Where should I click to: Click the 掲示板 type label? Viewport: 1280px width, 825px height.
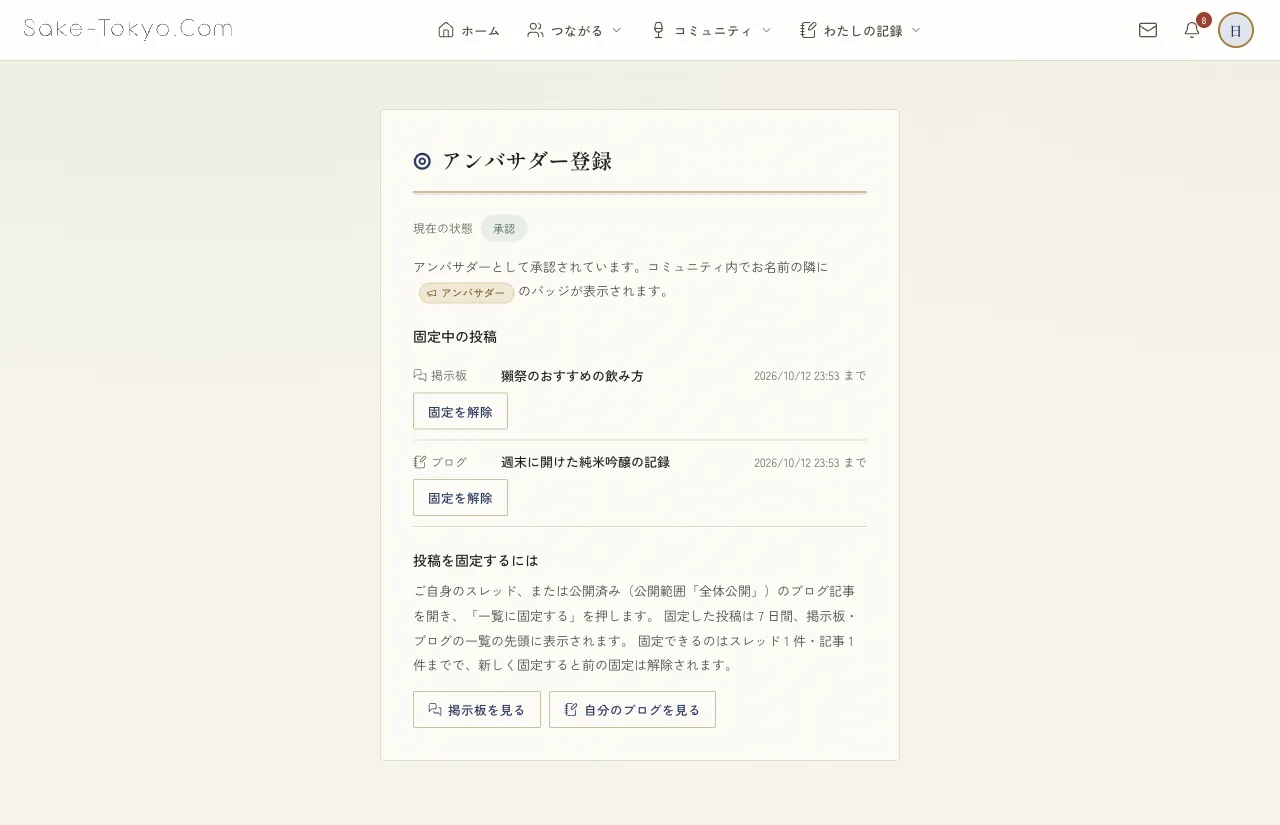[x=449, y=376]
